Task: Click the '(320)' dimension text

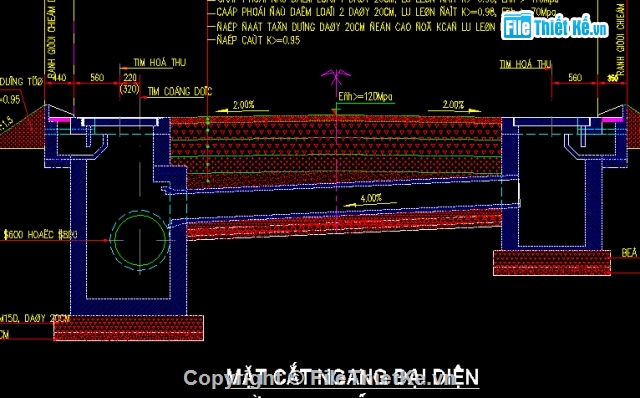Action: (130, 89)
